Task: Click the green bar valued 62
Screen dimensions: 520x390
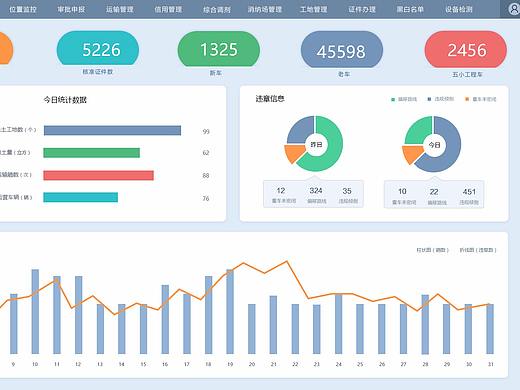Action: point(92,153)
